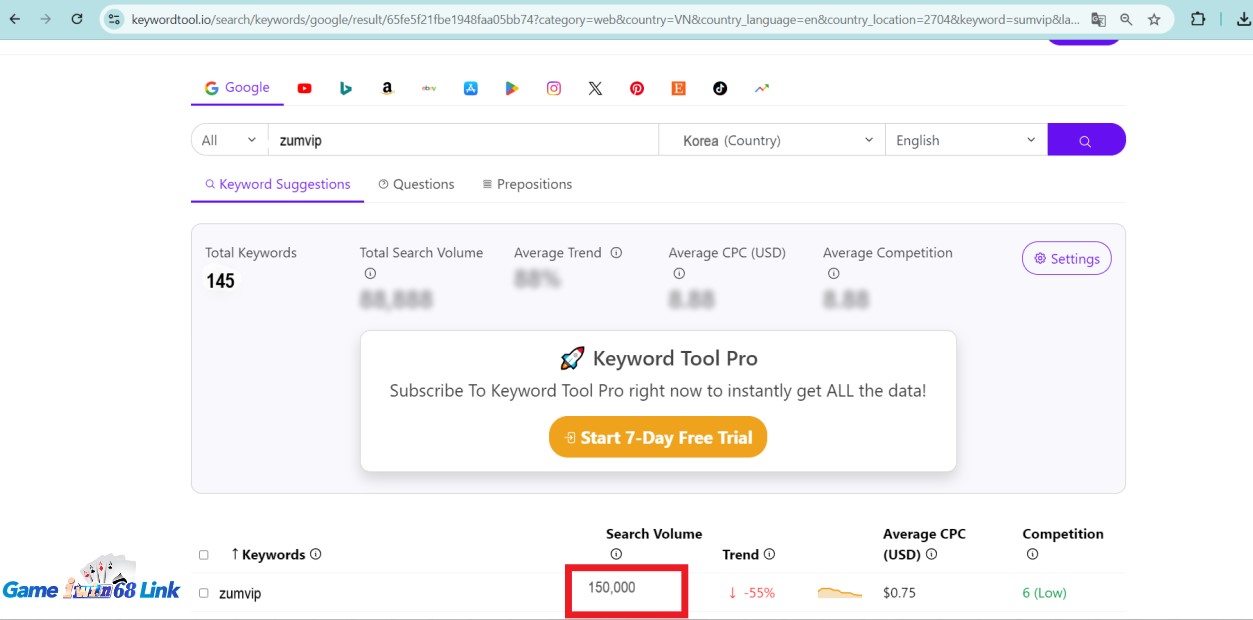The width and height of the screenshot is (1253, 620).
Task: Open Instagram keyword research
Action: click(x=552, y=88)
